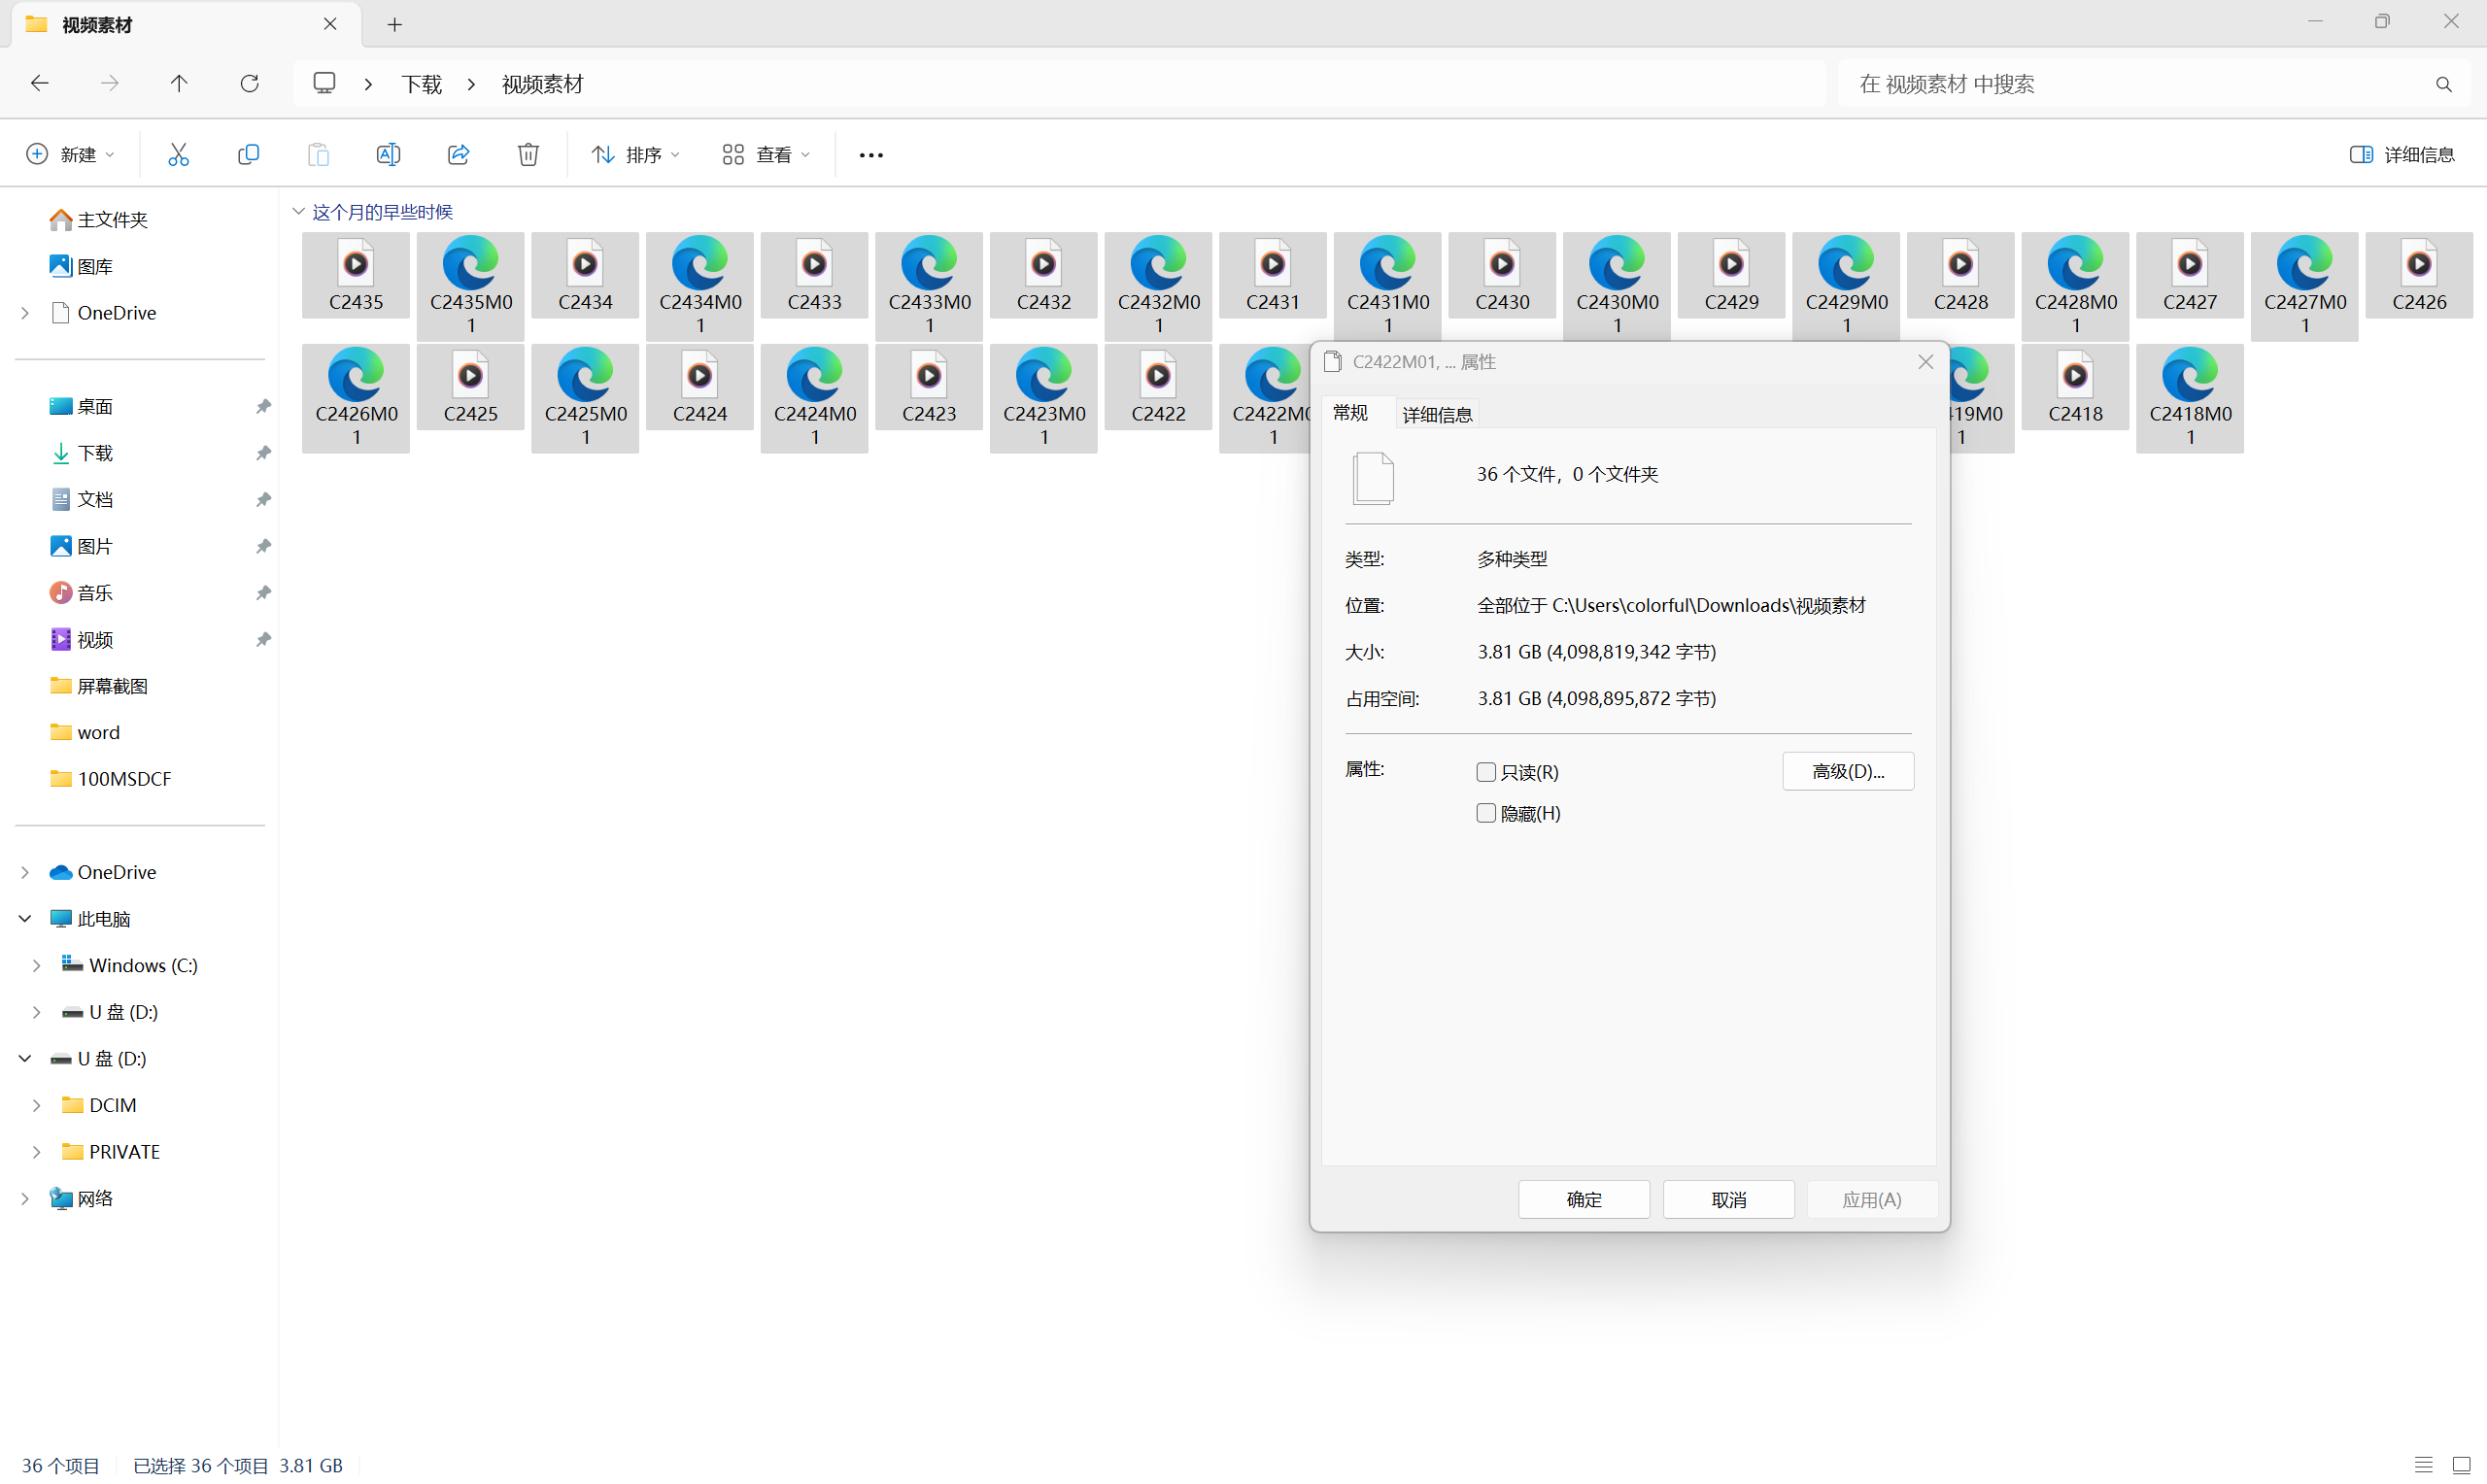Toggle the 详细信息 details pane button

point(2402,154)
